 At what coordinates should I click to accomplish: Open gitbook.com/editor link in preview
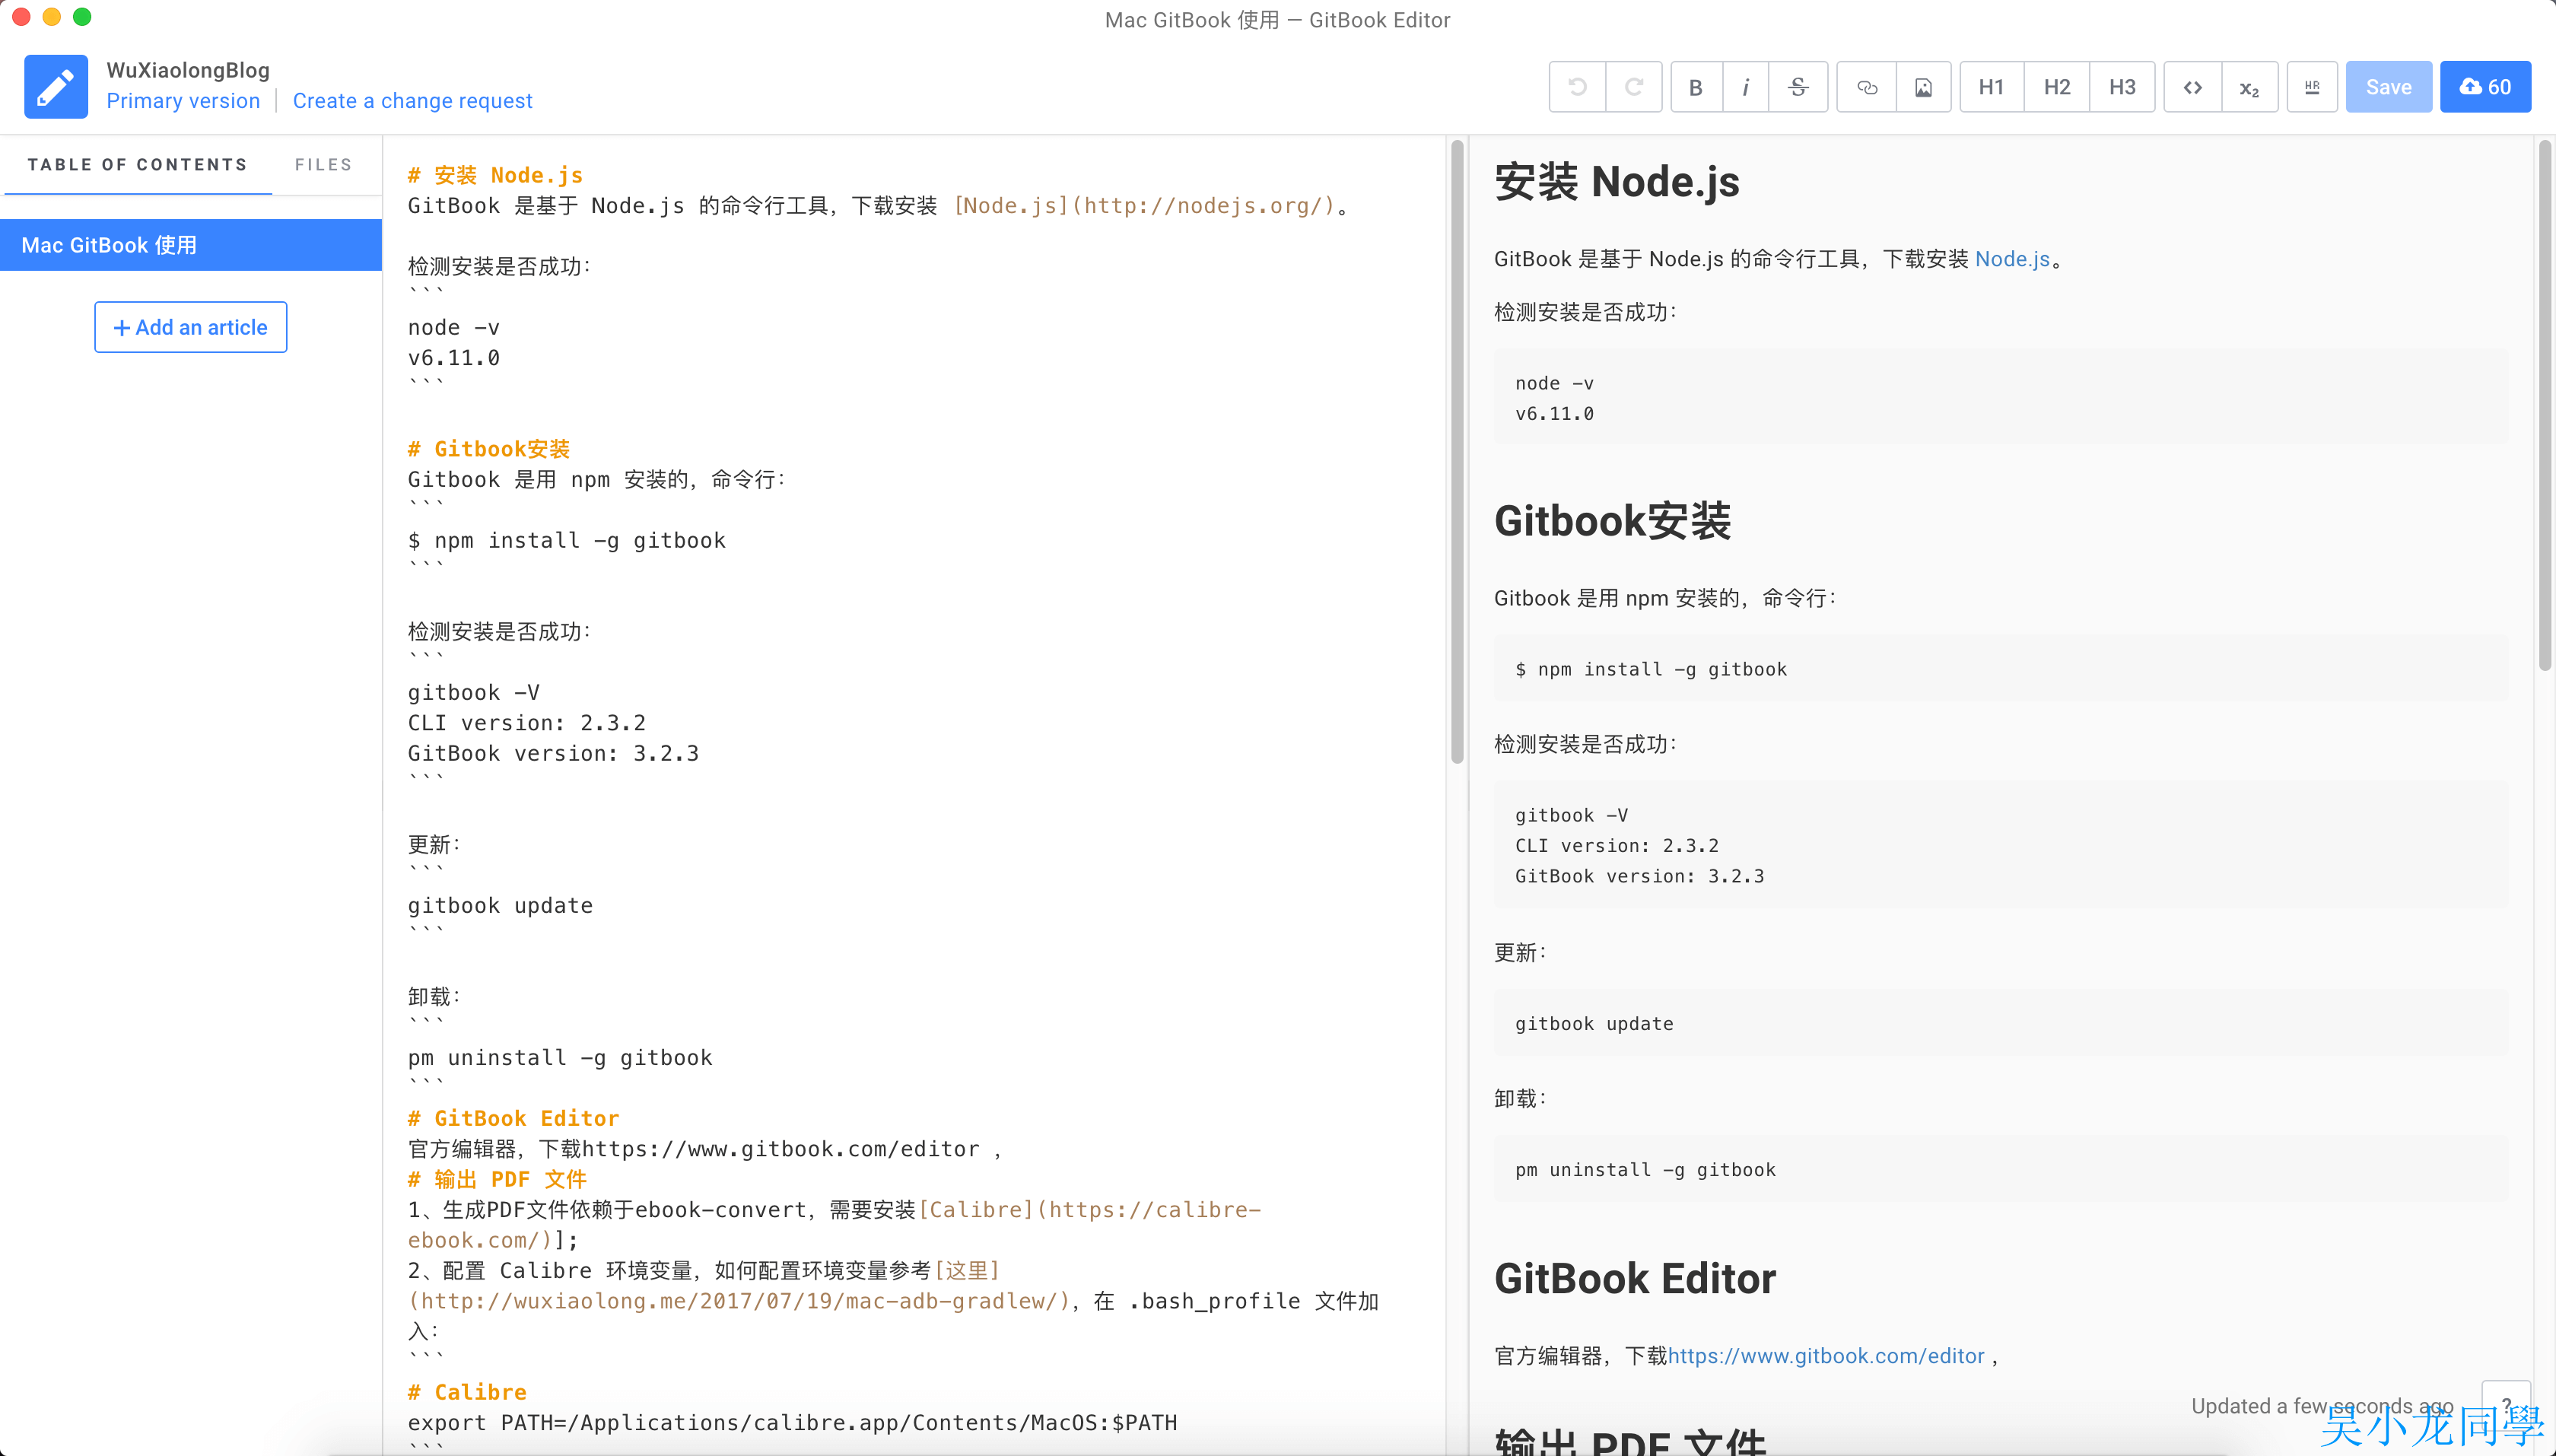click(x=1826, y=1356)
